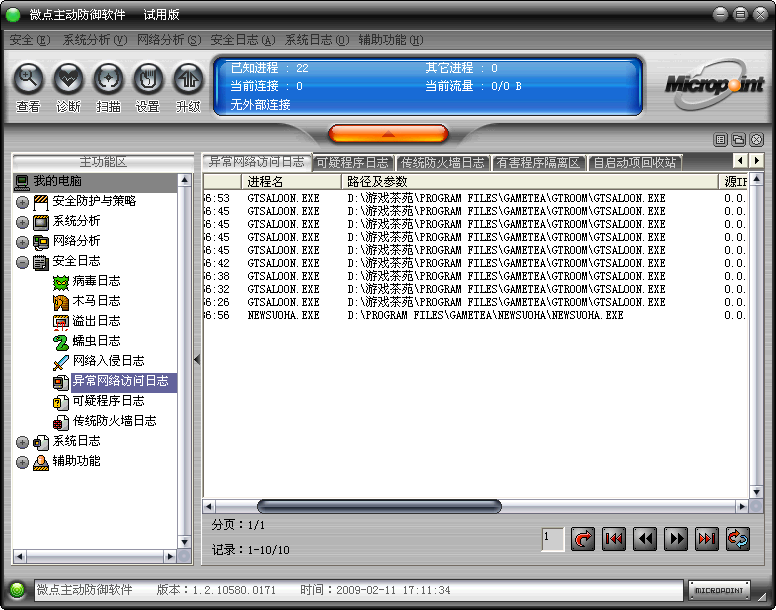The image size is (776, 610).
Task: Open the 安全日志(A) menu
Action: [242, 40]
